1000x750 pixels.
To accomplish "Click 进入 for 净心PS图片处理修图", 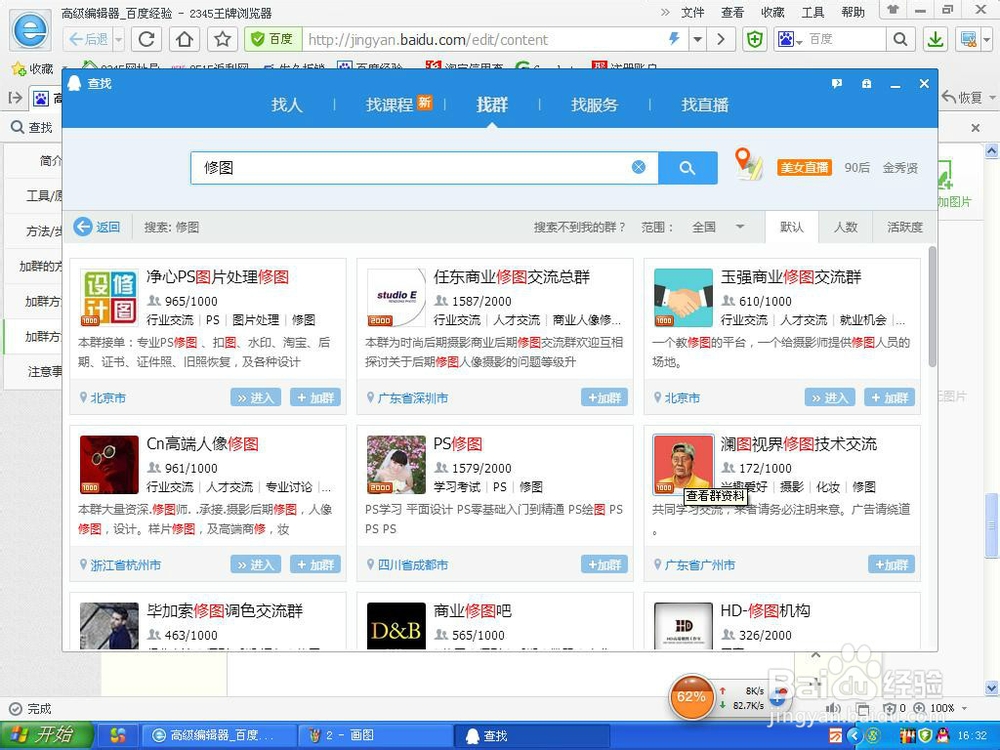I will [x=256, y=397].
